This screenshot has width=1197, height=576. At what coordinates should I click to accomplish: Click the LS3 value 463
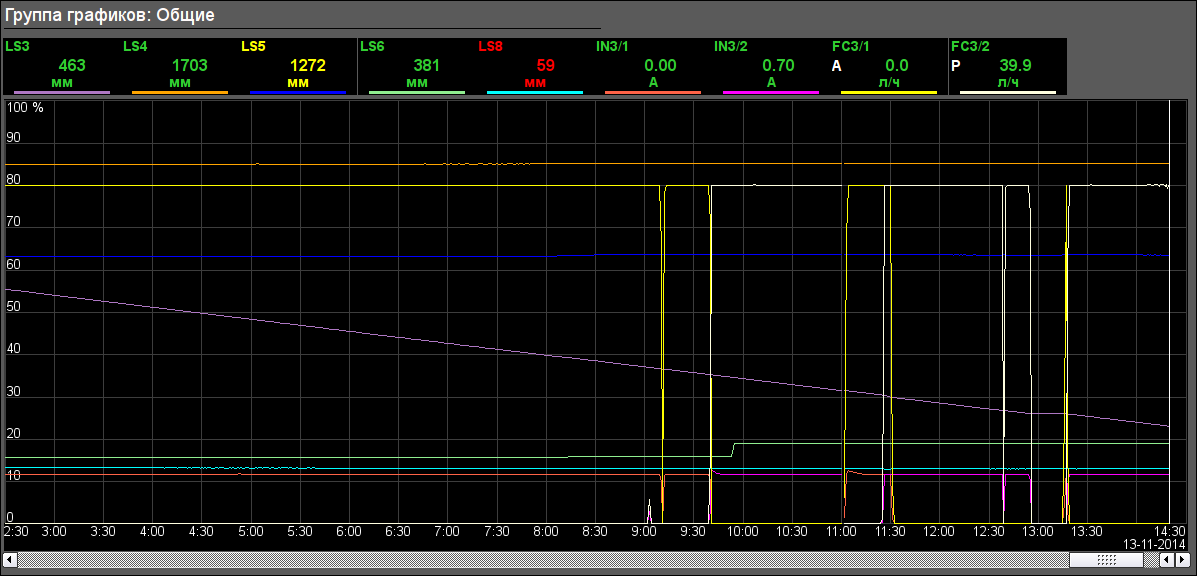tap(73, 66)
